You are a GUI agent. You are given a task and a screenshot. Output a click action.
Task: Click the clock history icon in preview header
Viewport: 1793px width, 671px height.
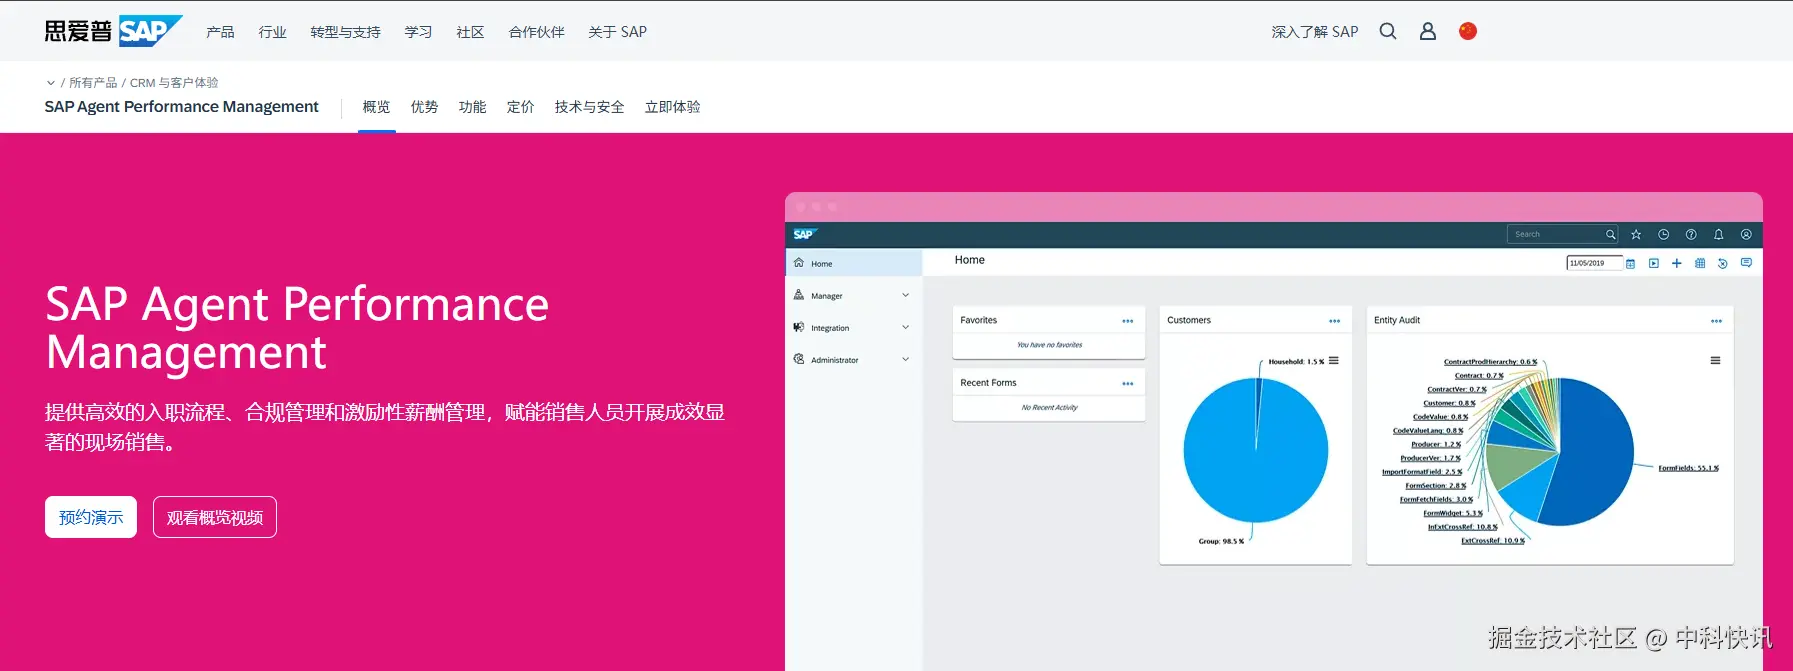tap(1664, 234)
